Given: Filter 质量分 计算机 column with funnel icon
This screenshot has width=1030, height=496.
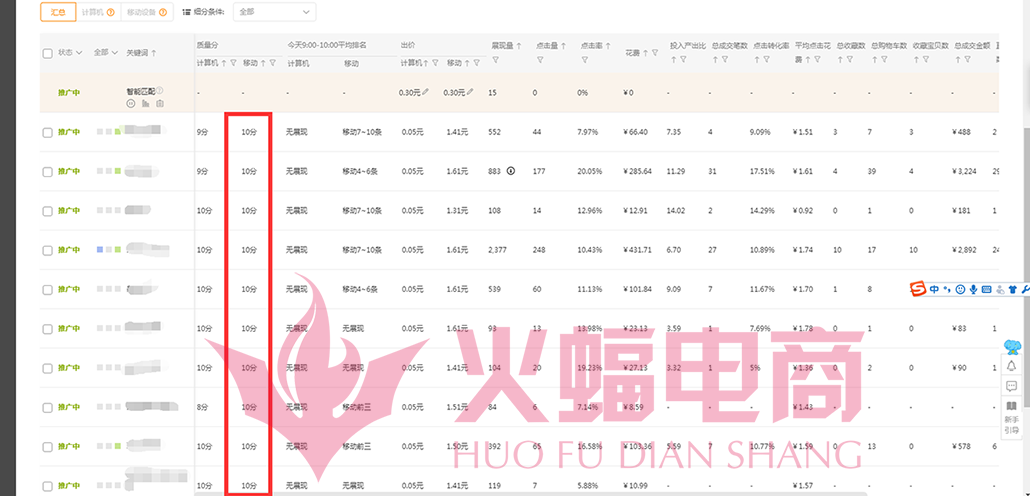Looking at the screenshot, I should coord(233,63).
